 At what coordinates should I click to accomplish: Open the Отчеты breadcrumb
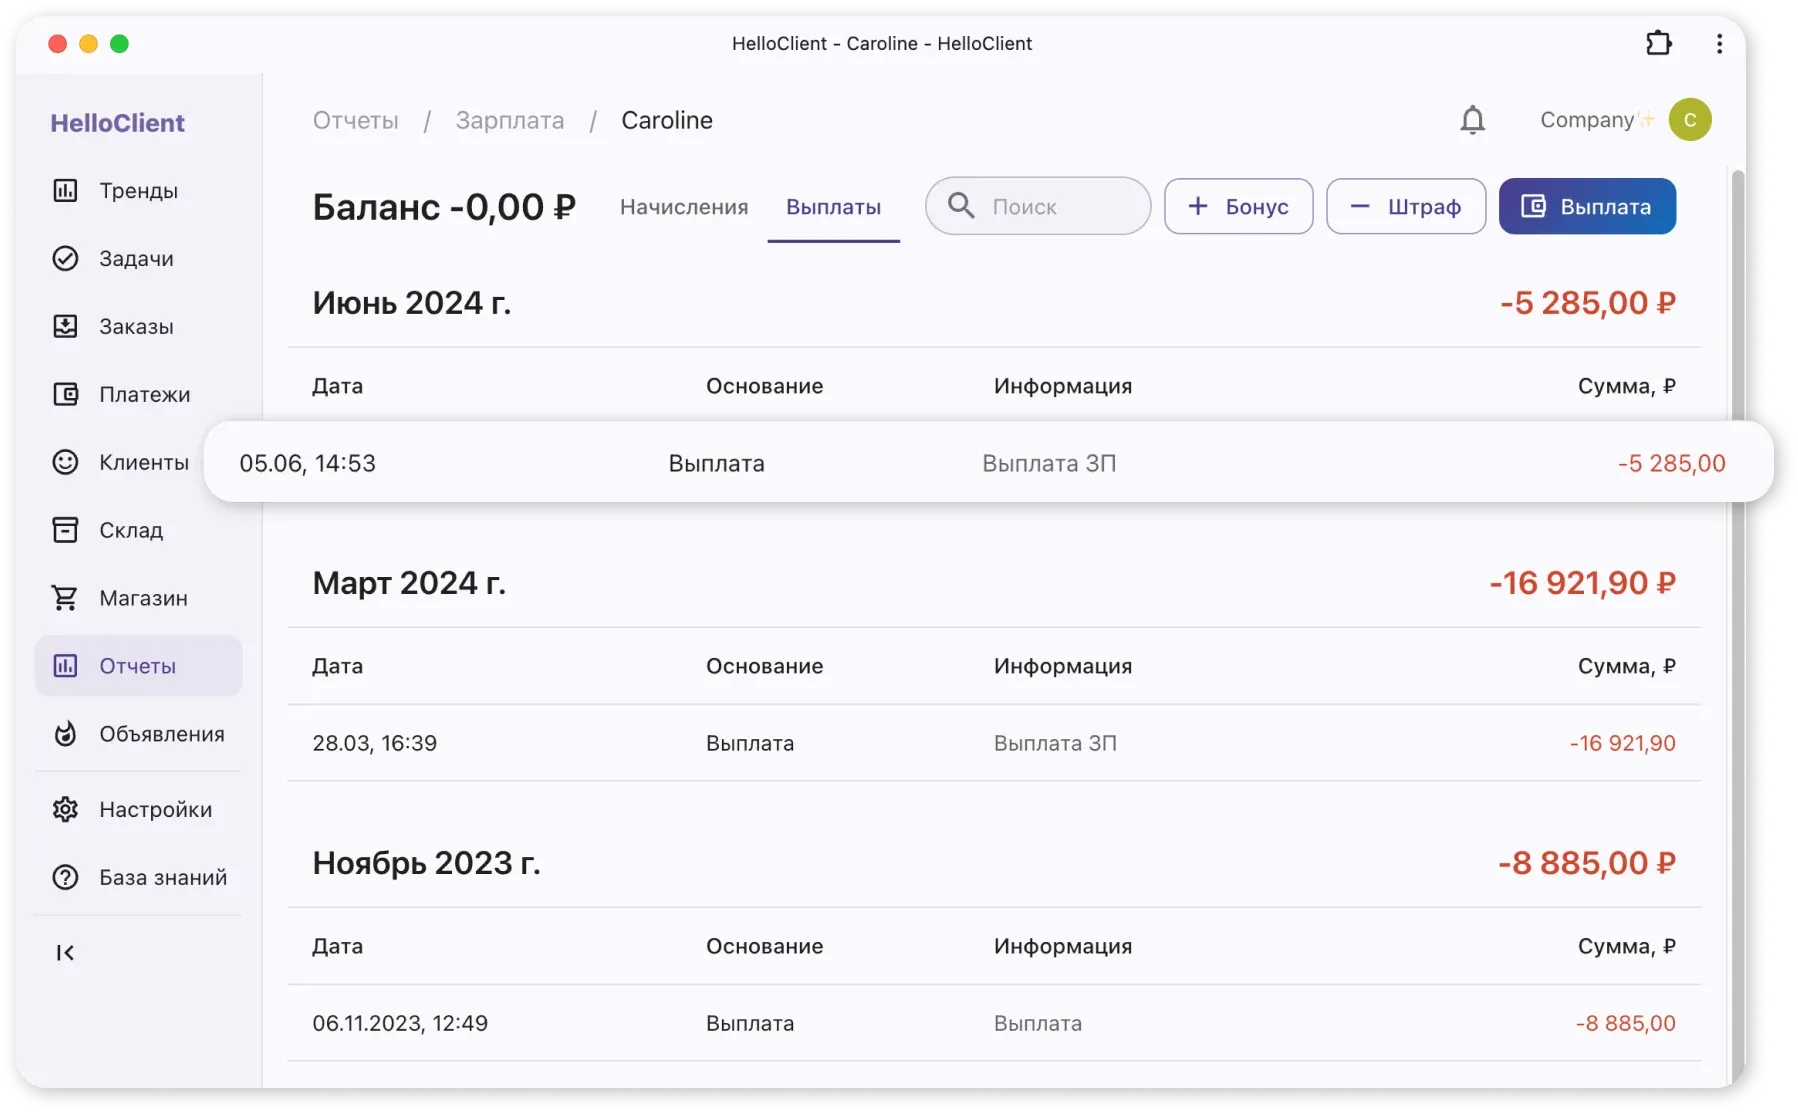[355, 120]
